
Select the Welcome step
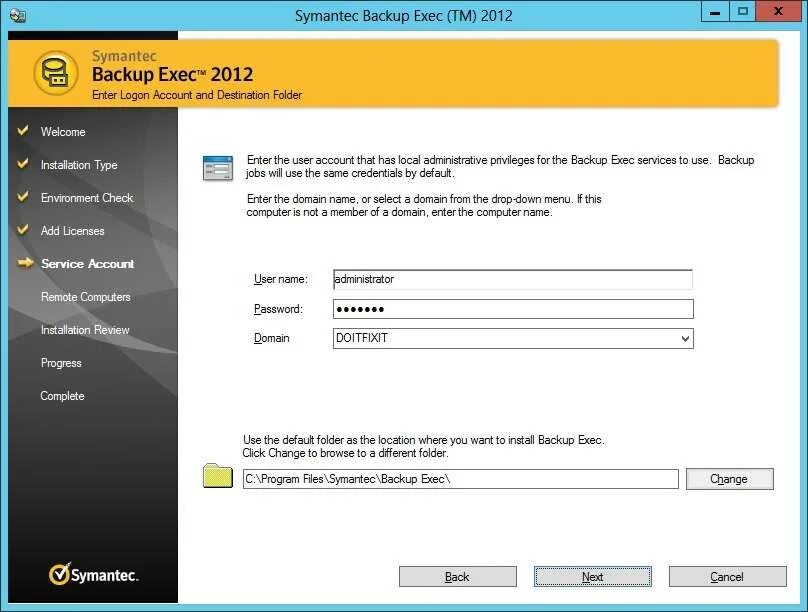[63, 132]
